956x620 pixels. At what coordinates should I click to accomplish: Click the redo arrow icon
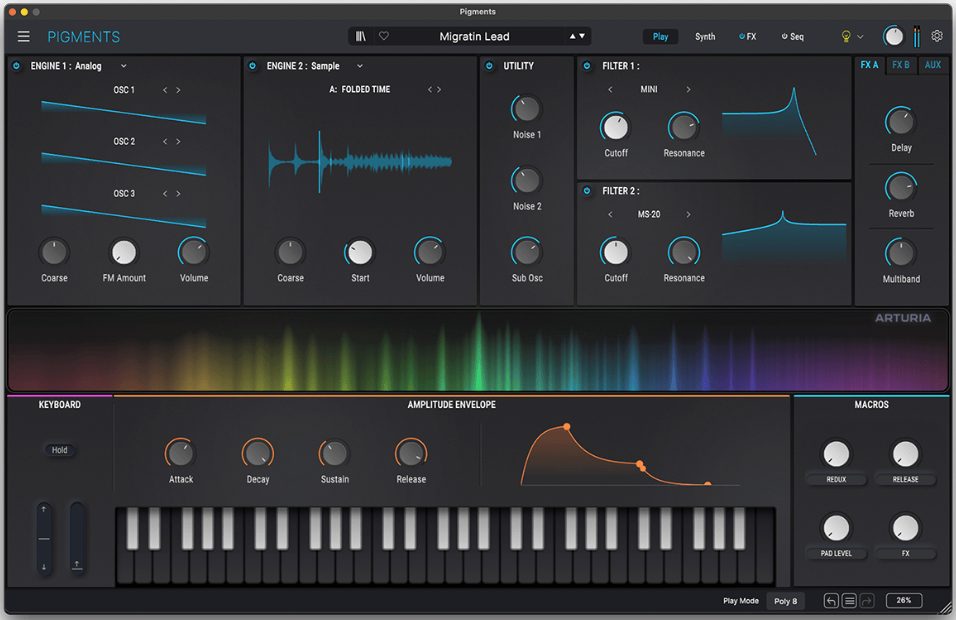click(x=867, y=601)
